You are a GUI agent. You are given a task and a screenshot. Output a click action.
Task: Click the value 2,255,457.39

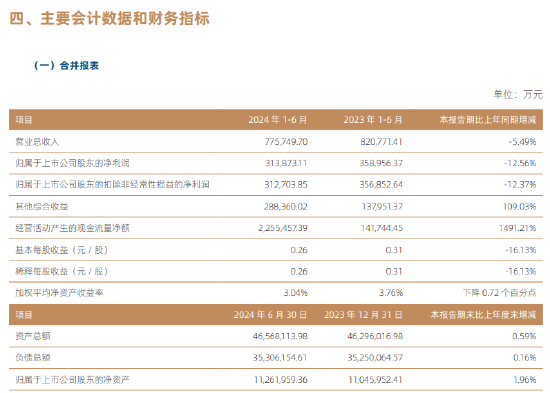pyautogui.click(x=283, y=228)
